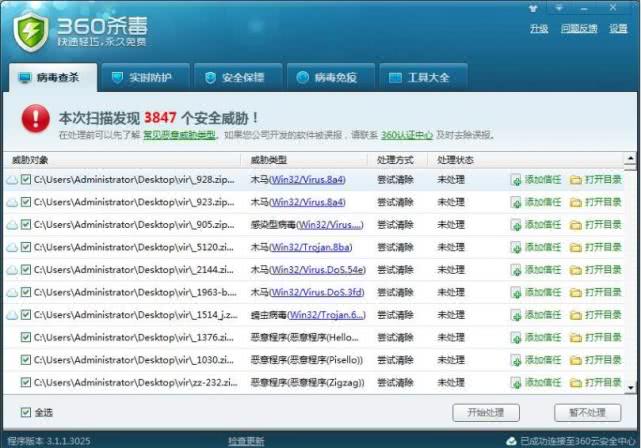Click 添加信任 icon for _5120.zi row
The width and height of the screenshot is (641, 448).
(516, 247)
